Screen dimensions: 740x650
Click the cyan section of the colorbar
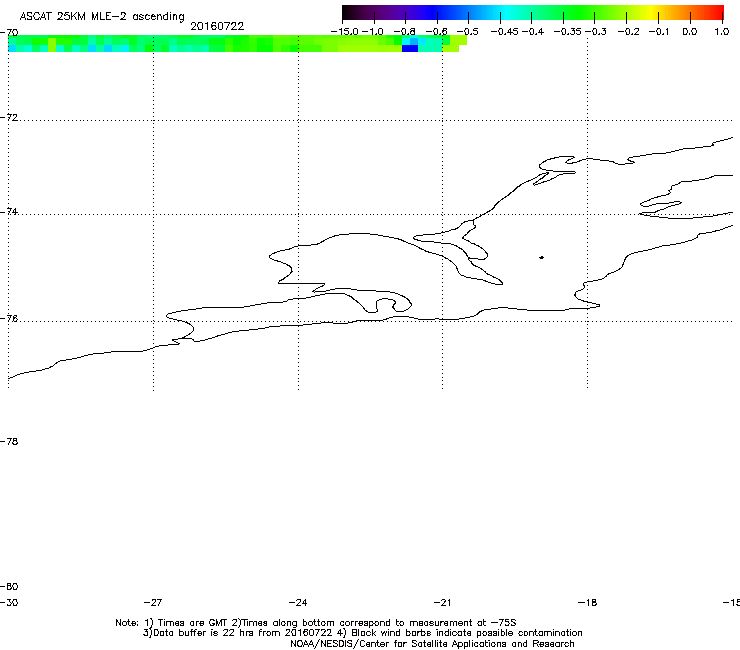505,12
